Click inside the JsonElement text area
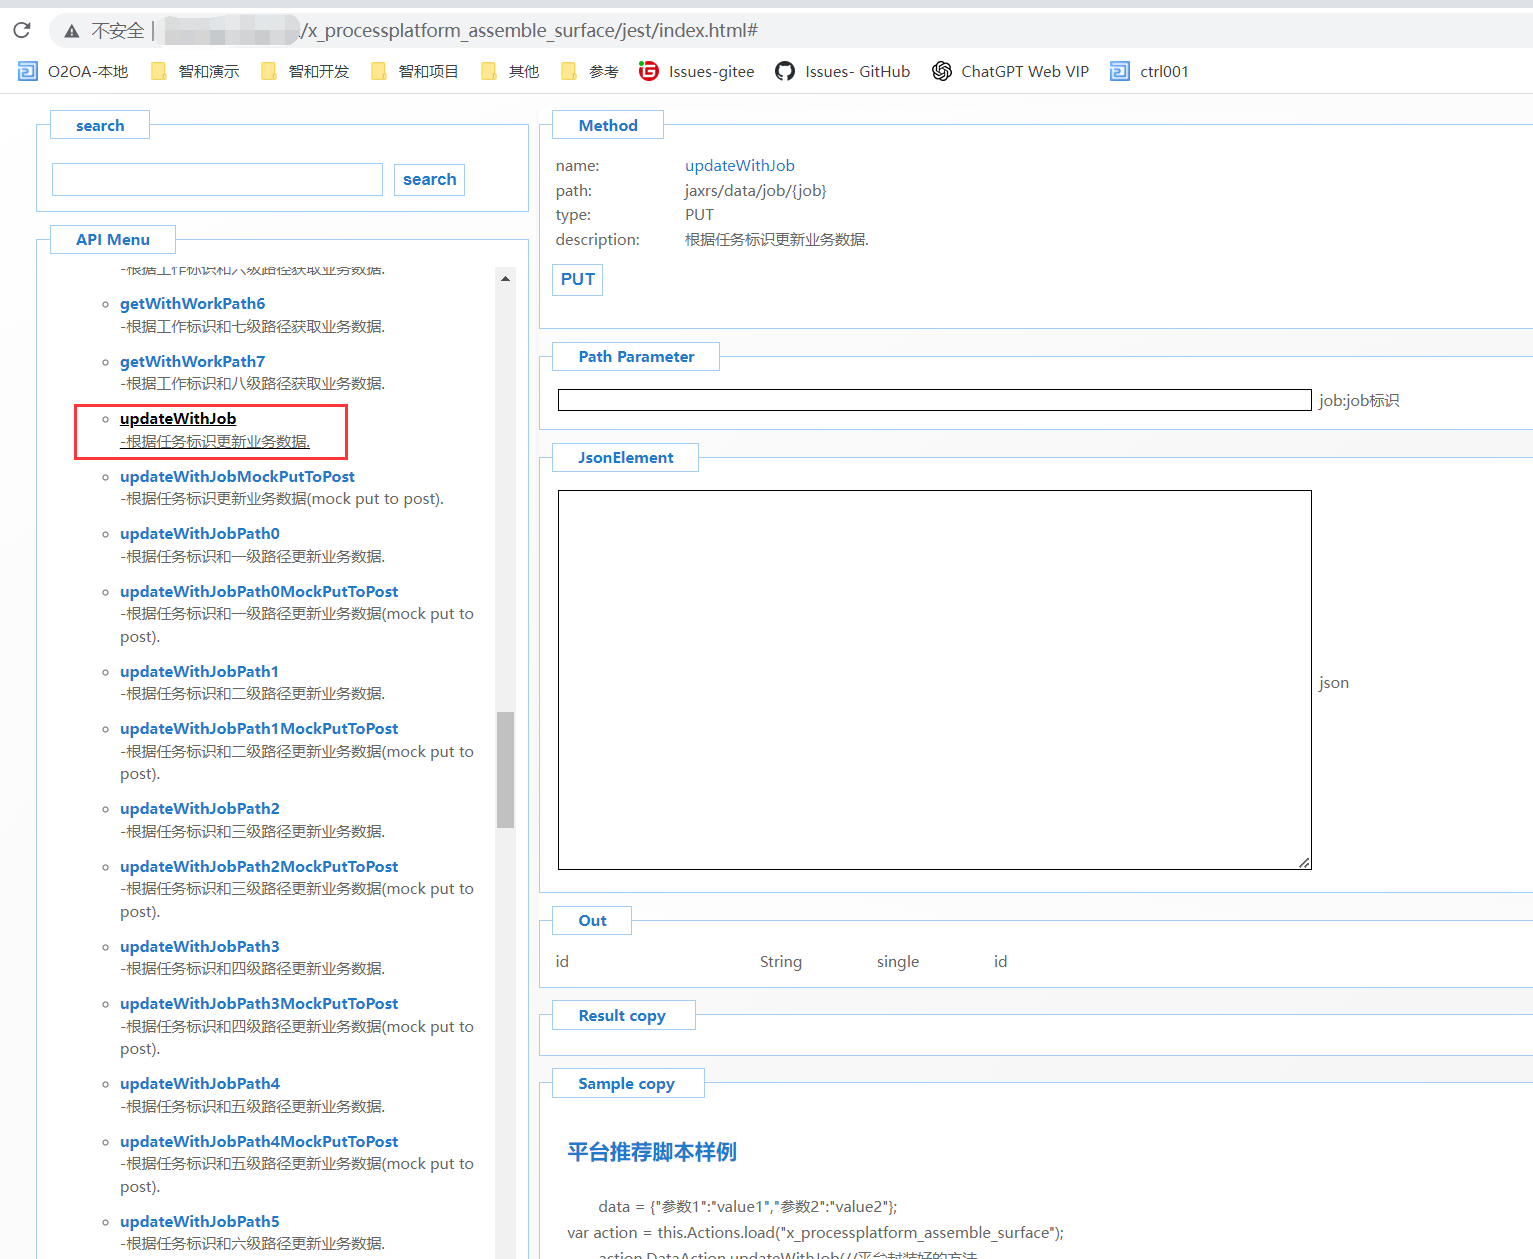1533x1259 pixels. (934, 680)
